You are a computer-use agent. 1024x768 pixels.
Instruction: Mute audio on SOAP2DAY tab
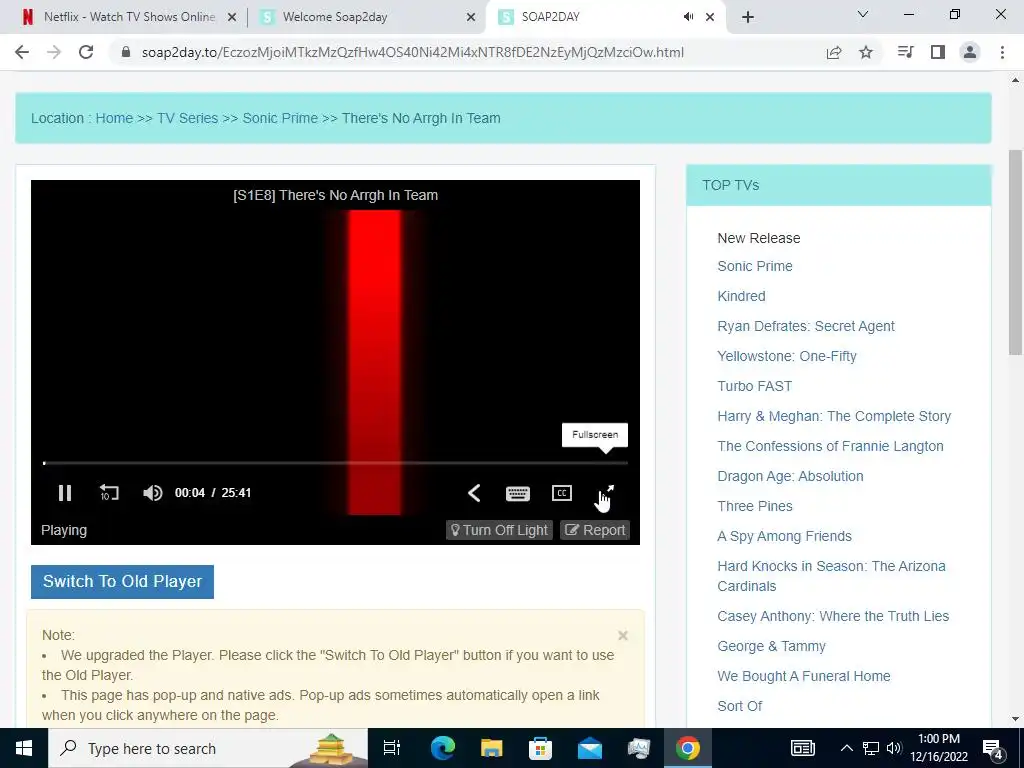tap(688, 17)
